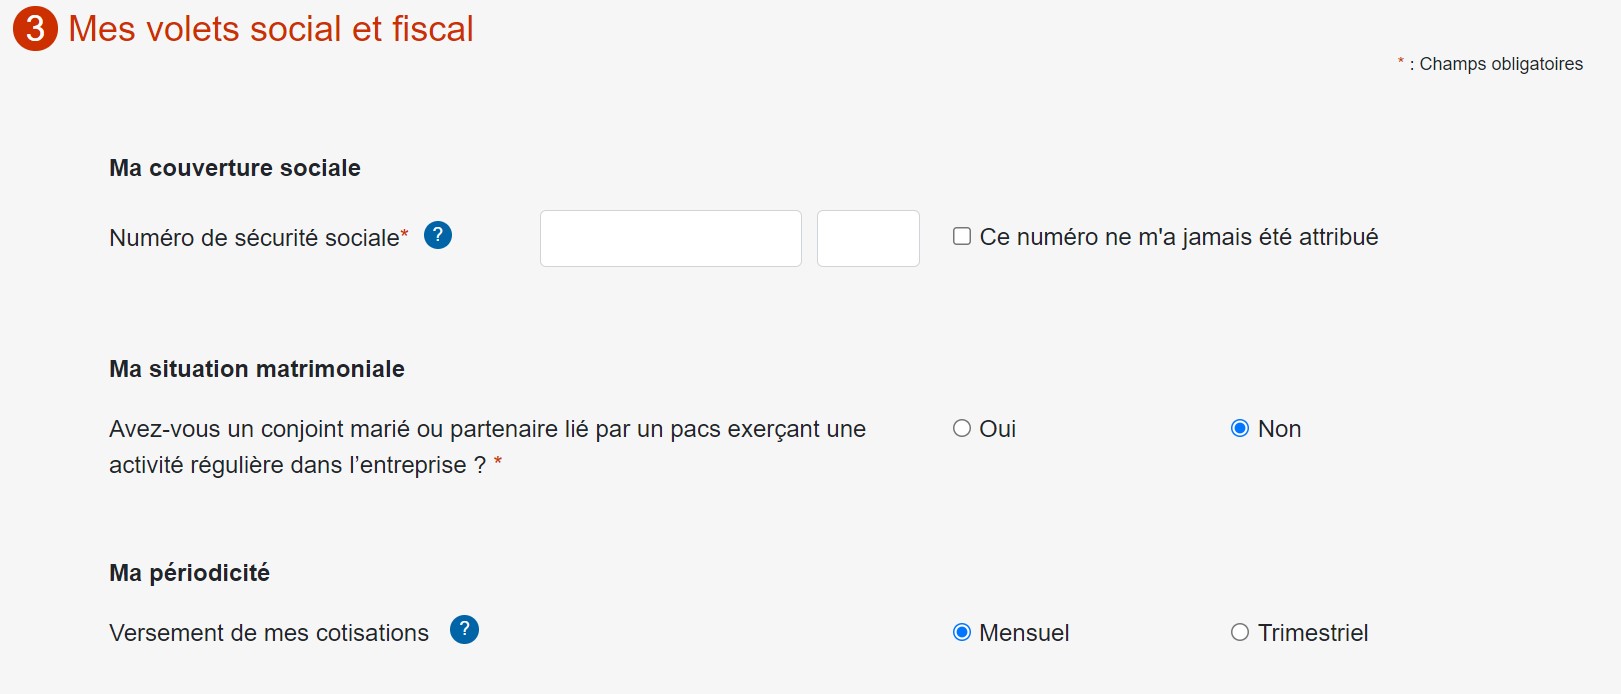Click the 'Trimestriel' label text
This screenshot has width=1621, height=694.
[x=1313, y=633]
